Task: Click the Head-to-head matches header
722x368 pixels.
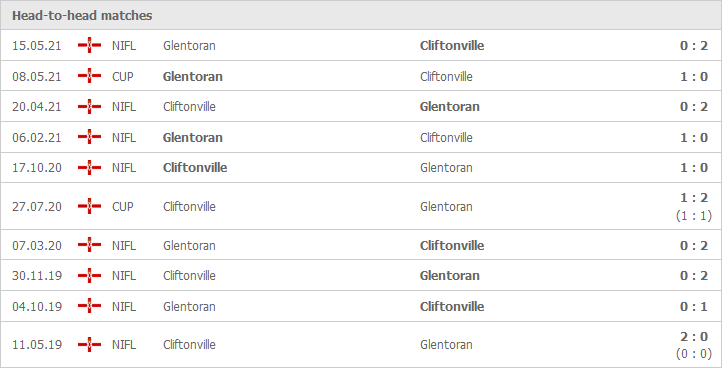Action: pos(82,16)
